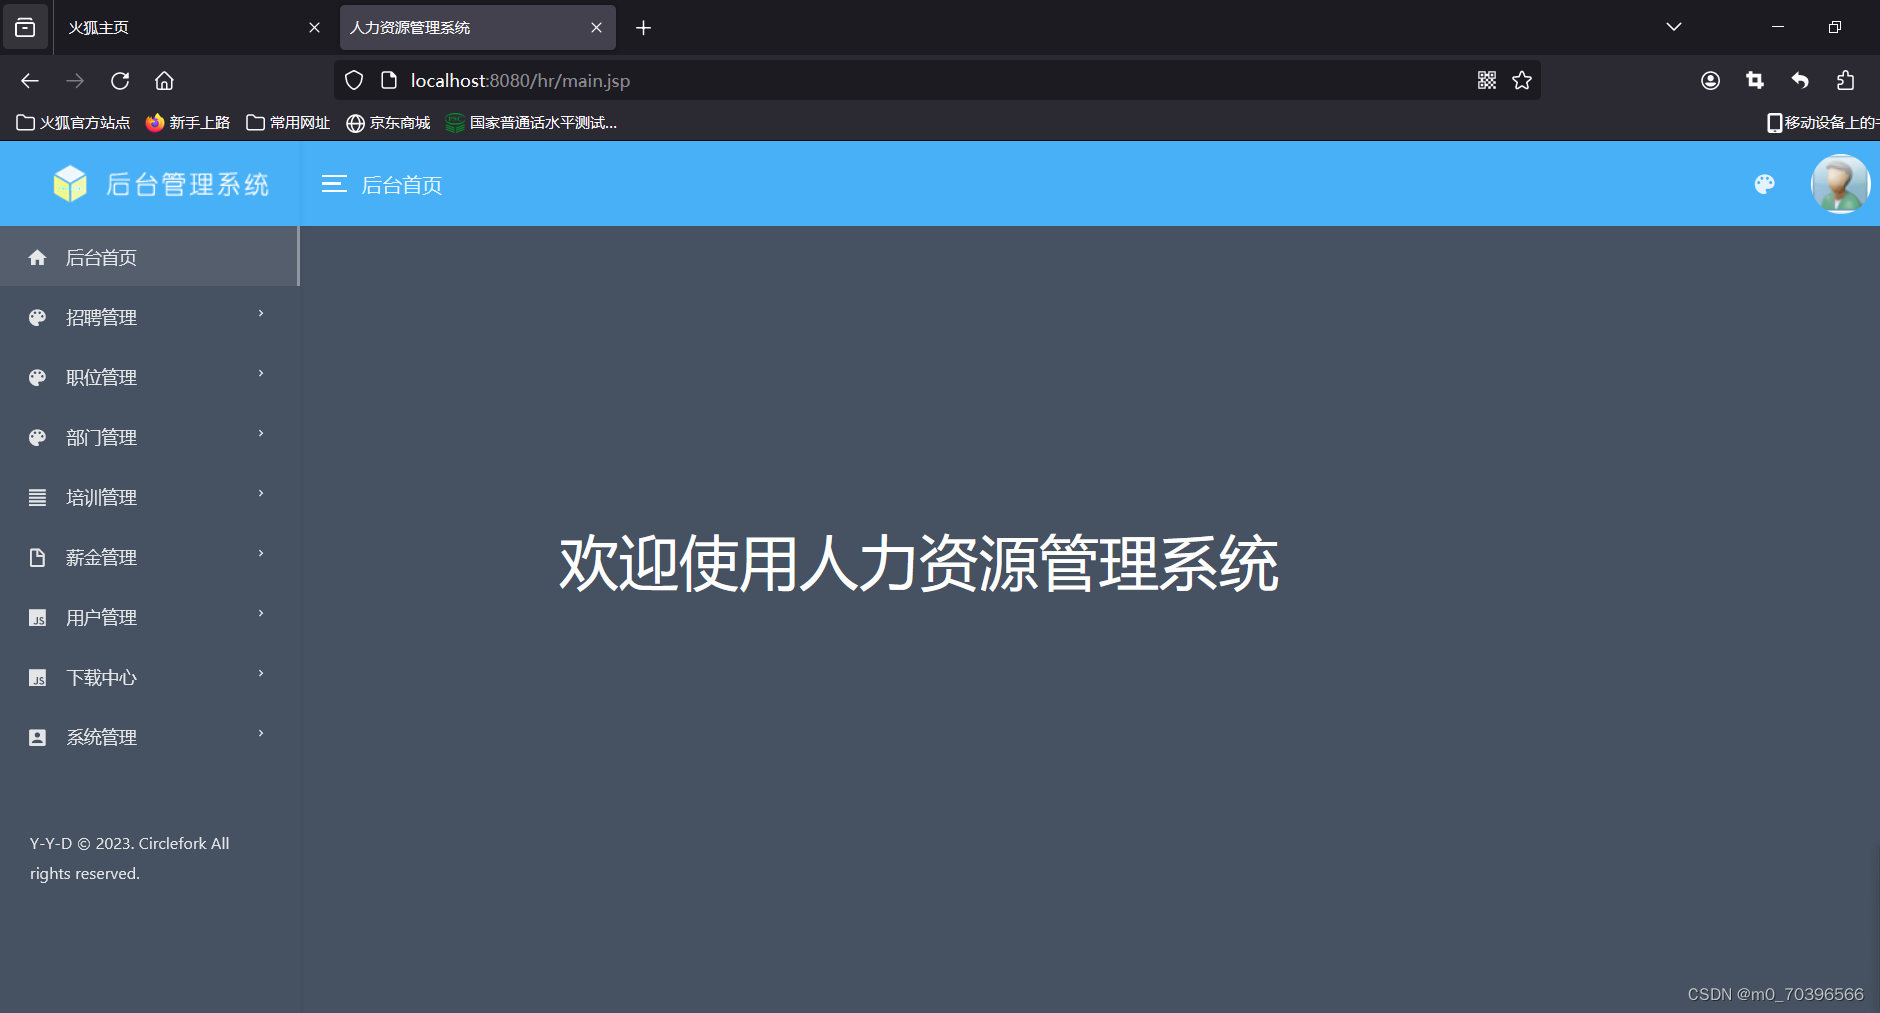The width and height of the screenshot is (1880, 1013).
Task: Click the shield icon in the address bar
Action: point(353,80)
